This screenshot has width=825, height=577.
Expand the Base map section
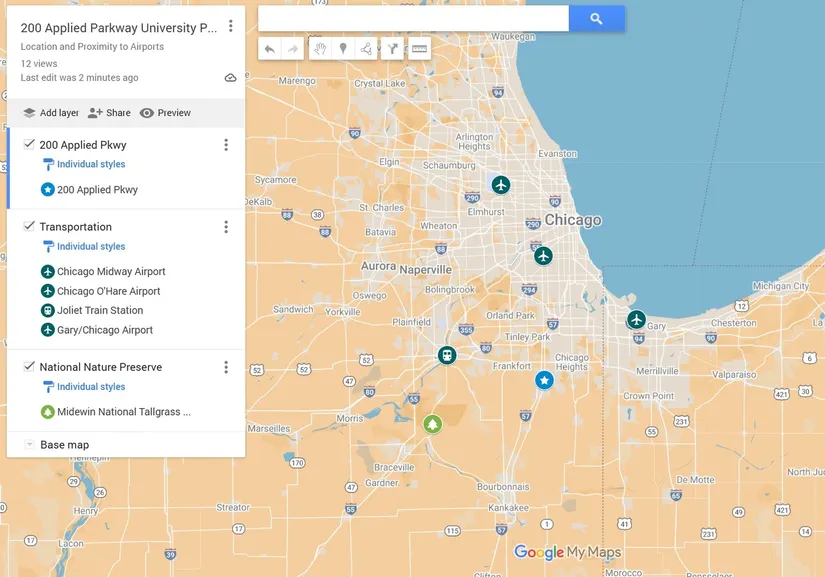tap(29, 445)
